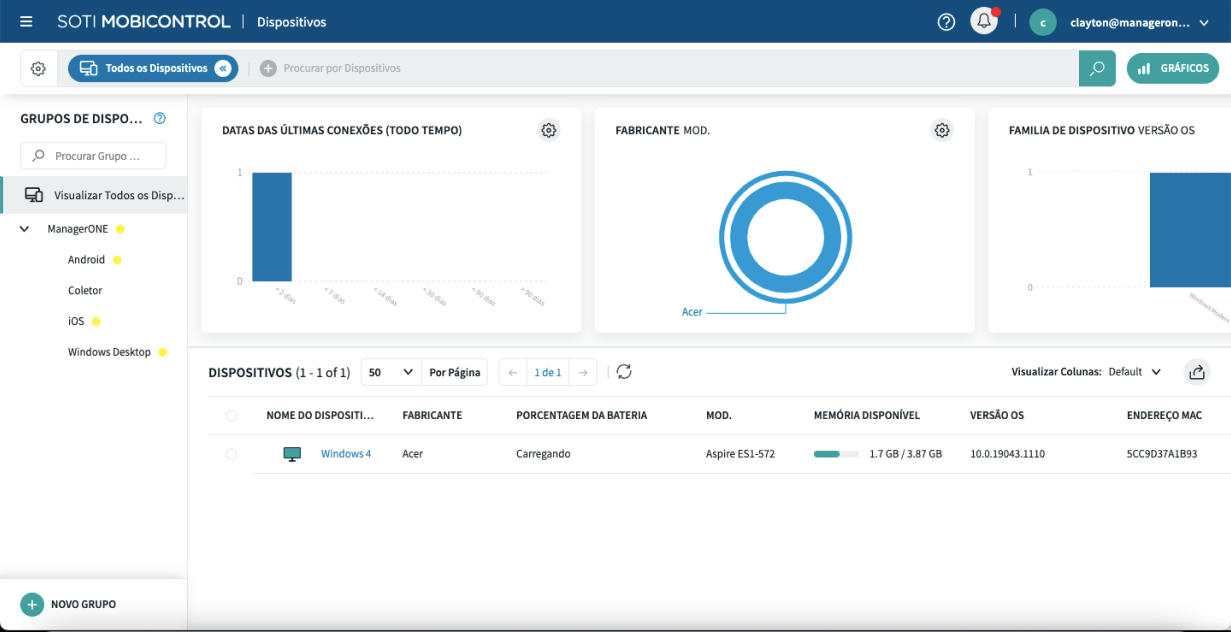The height and width of the screenshot is (632, 1231).
Task: Sort by Fabricante column header
Action: click(432, 415)
